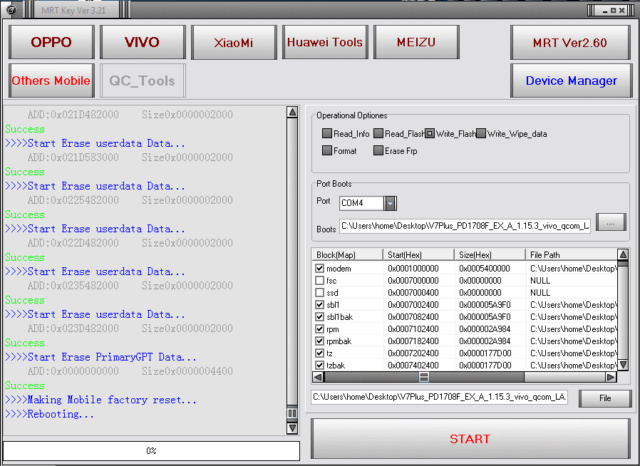Click log scrollbar down arrow
Screen dimensions: 640x466
[292, 428]
